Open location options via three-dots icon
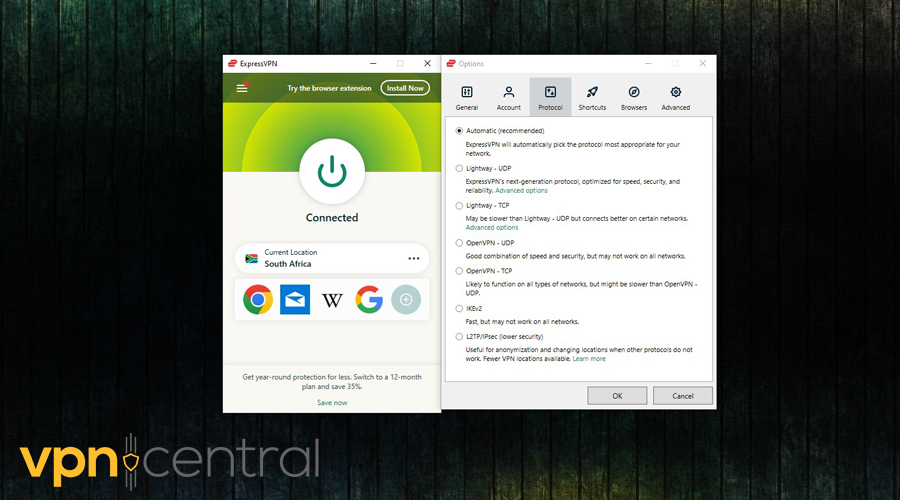Screen dimensions: 900x500 point(414,258)
